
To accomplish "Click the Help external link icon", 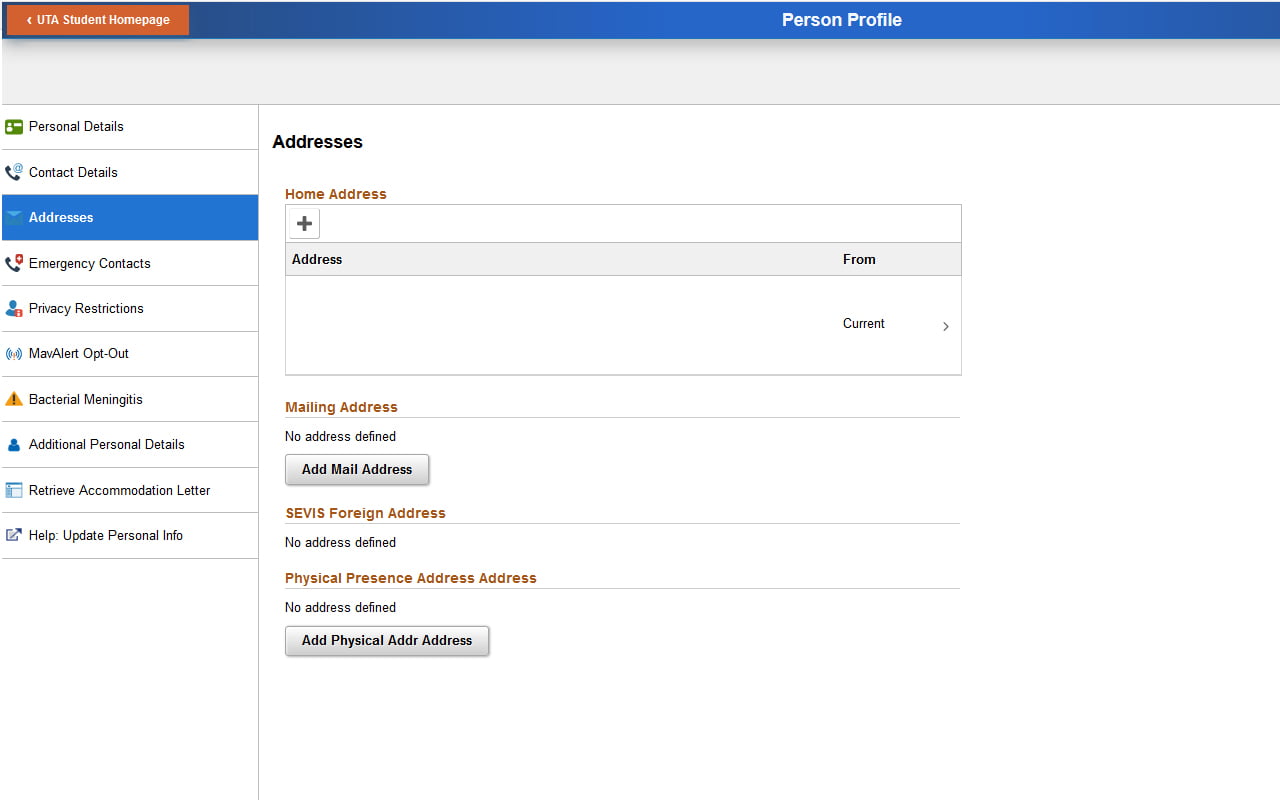I will [14, 535].
